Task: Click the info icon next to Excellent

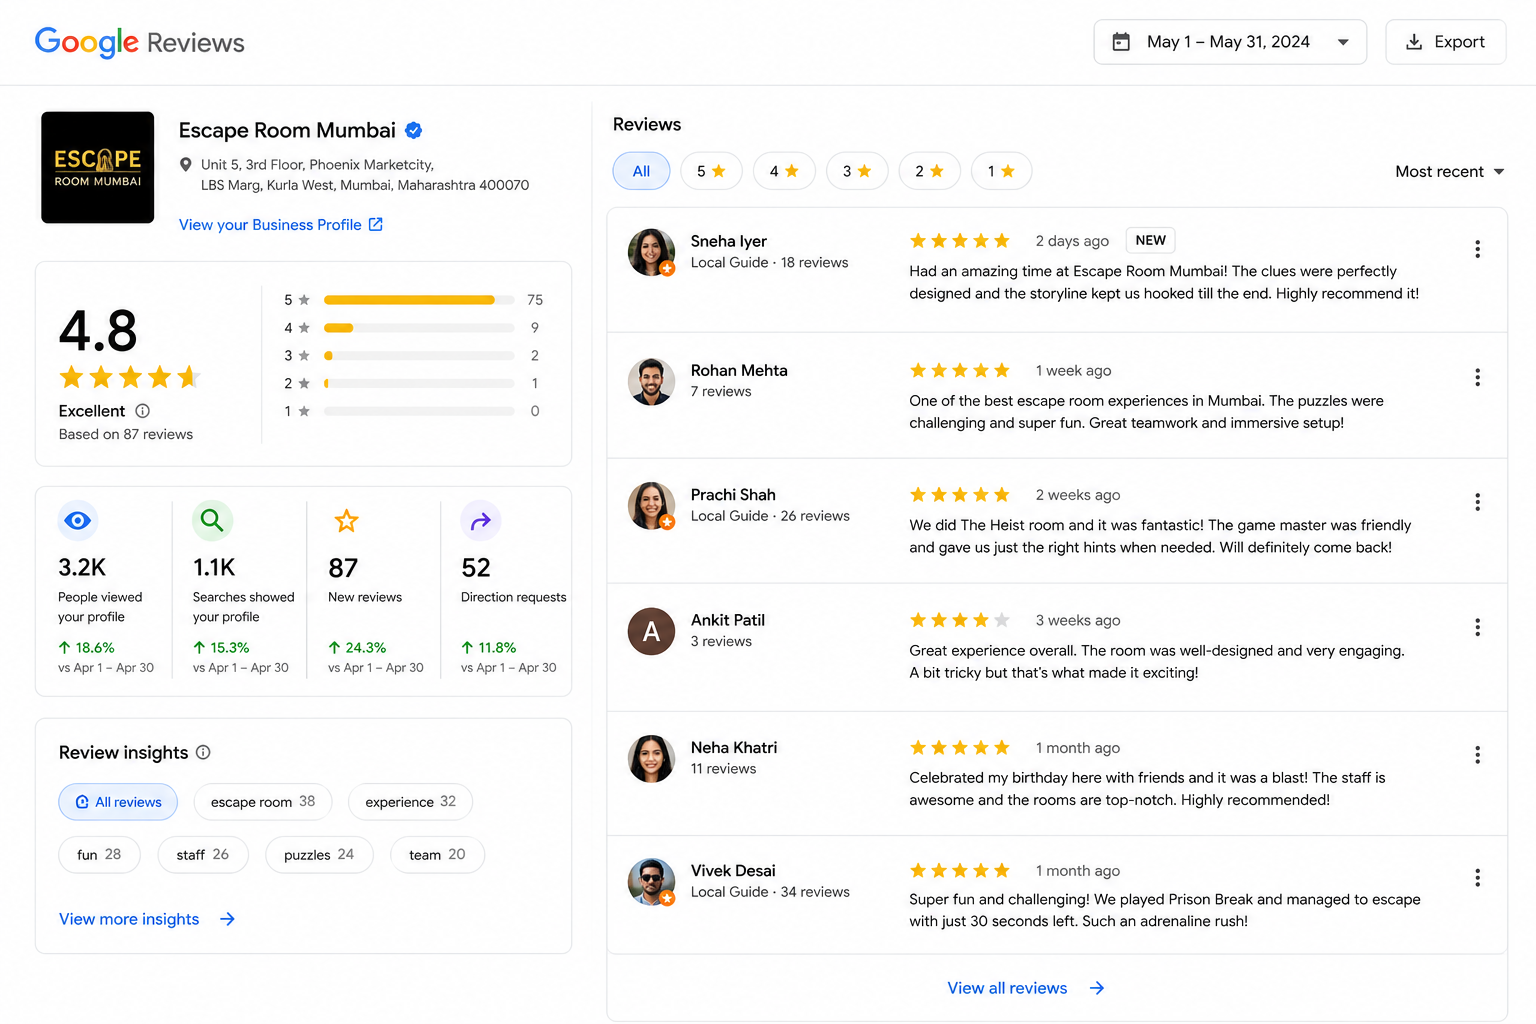Action: pyautogui.click(x=142, y=411)
